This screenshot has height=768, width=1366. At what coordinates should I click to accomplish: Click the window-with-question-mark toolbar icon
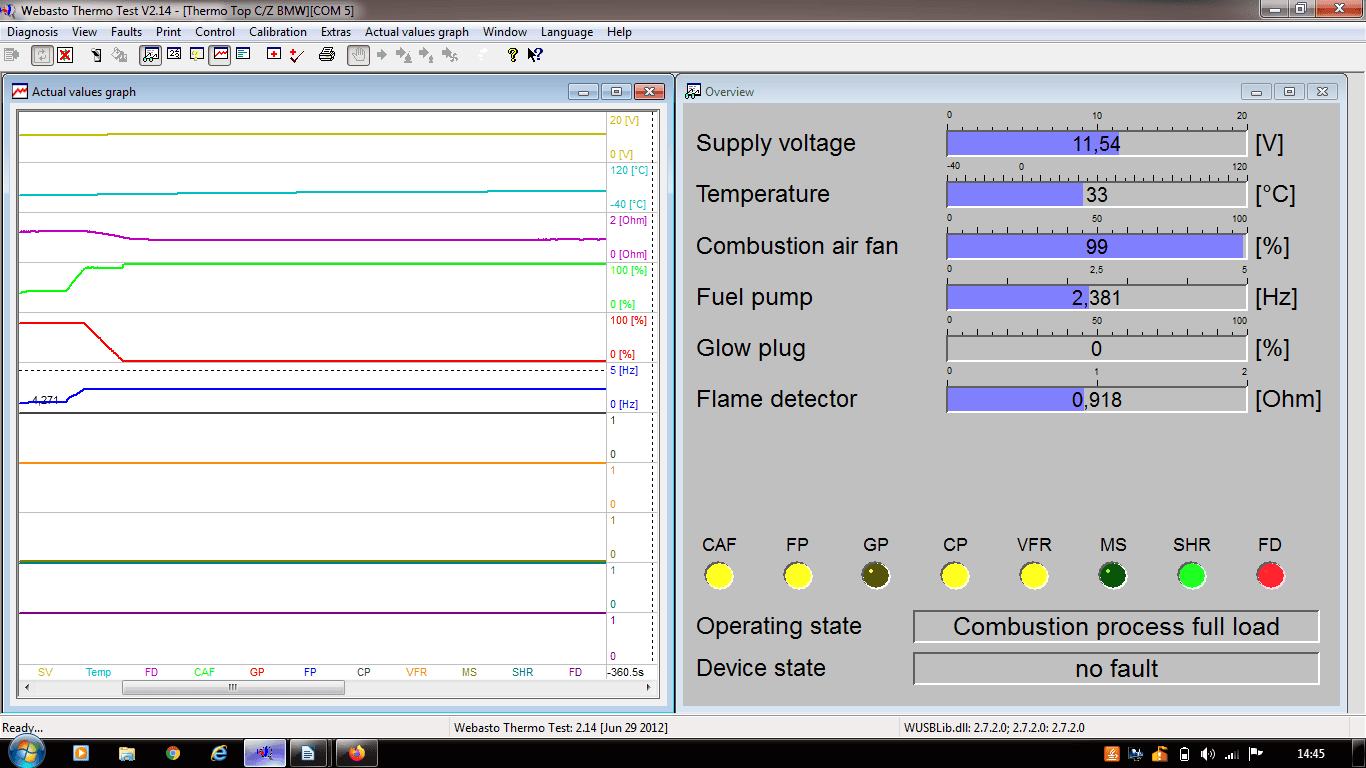[198, 55]
